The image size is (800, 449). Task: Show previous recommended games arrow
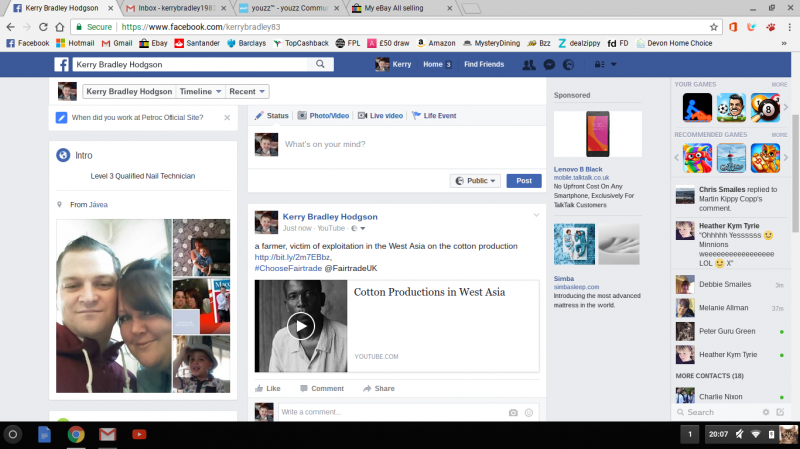pyautogui.click(x=677, y=158)
